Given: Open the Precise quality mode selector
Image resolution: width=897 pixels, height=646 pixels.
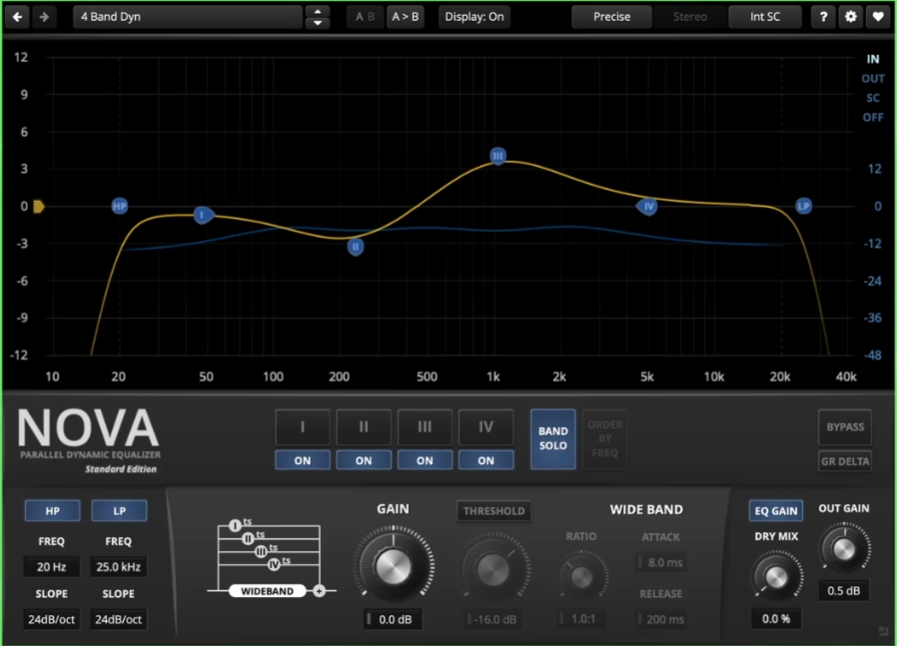Looking at the screenshot, I should point(612,17).
